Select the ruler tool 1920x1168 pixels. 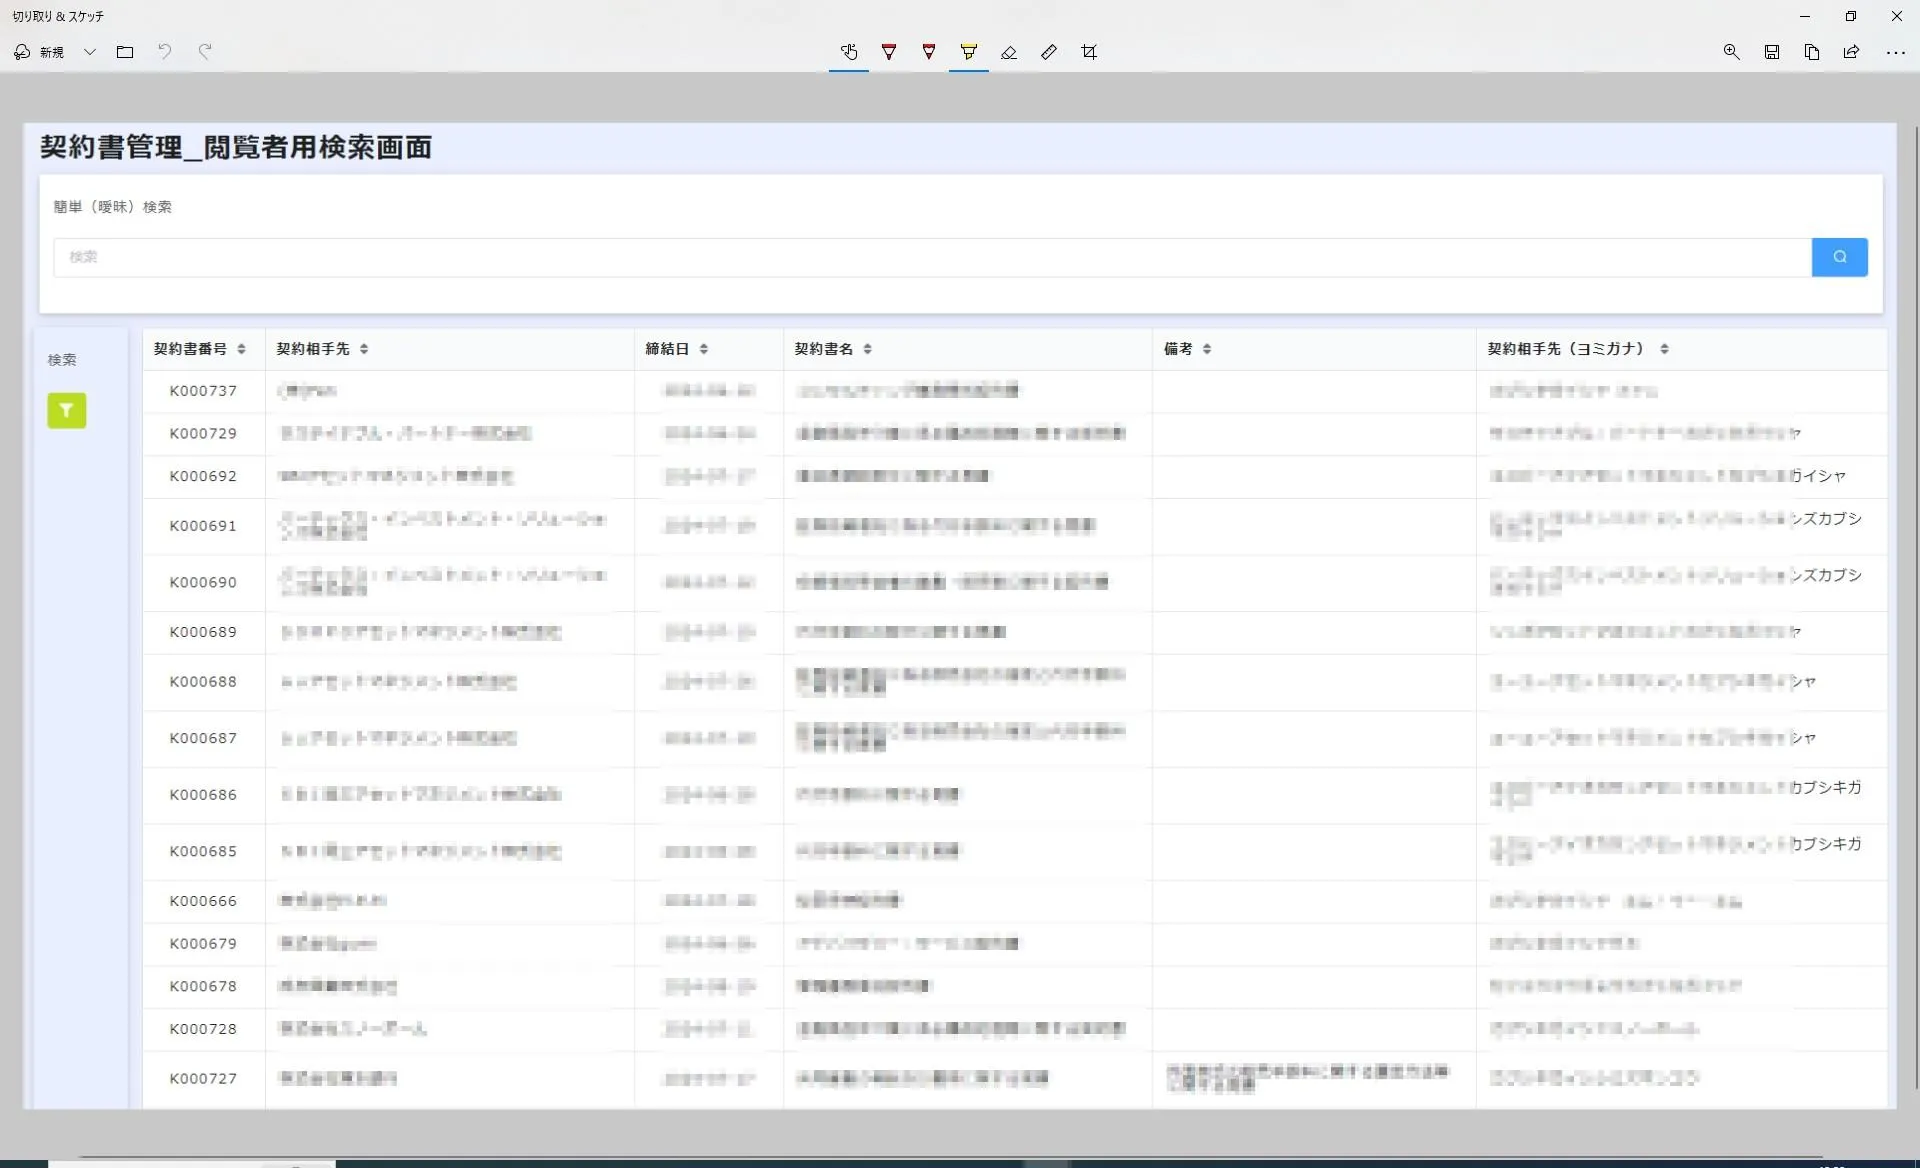[x=1048, y=52]
